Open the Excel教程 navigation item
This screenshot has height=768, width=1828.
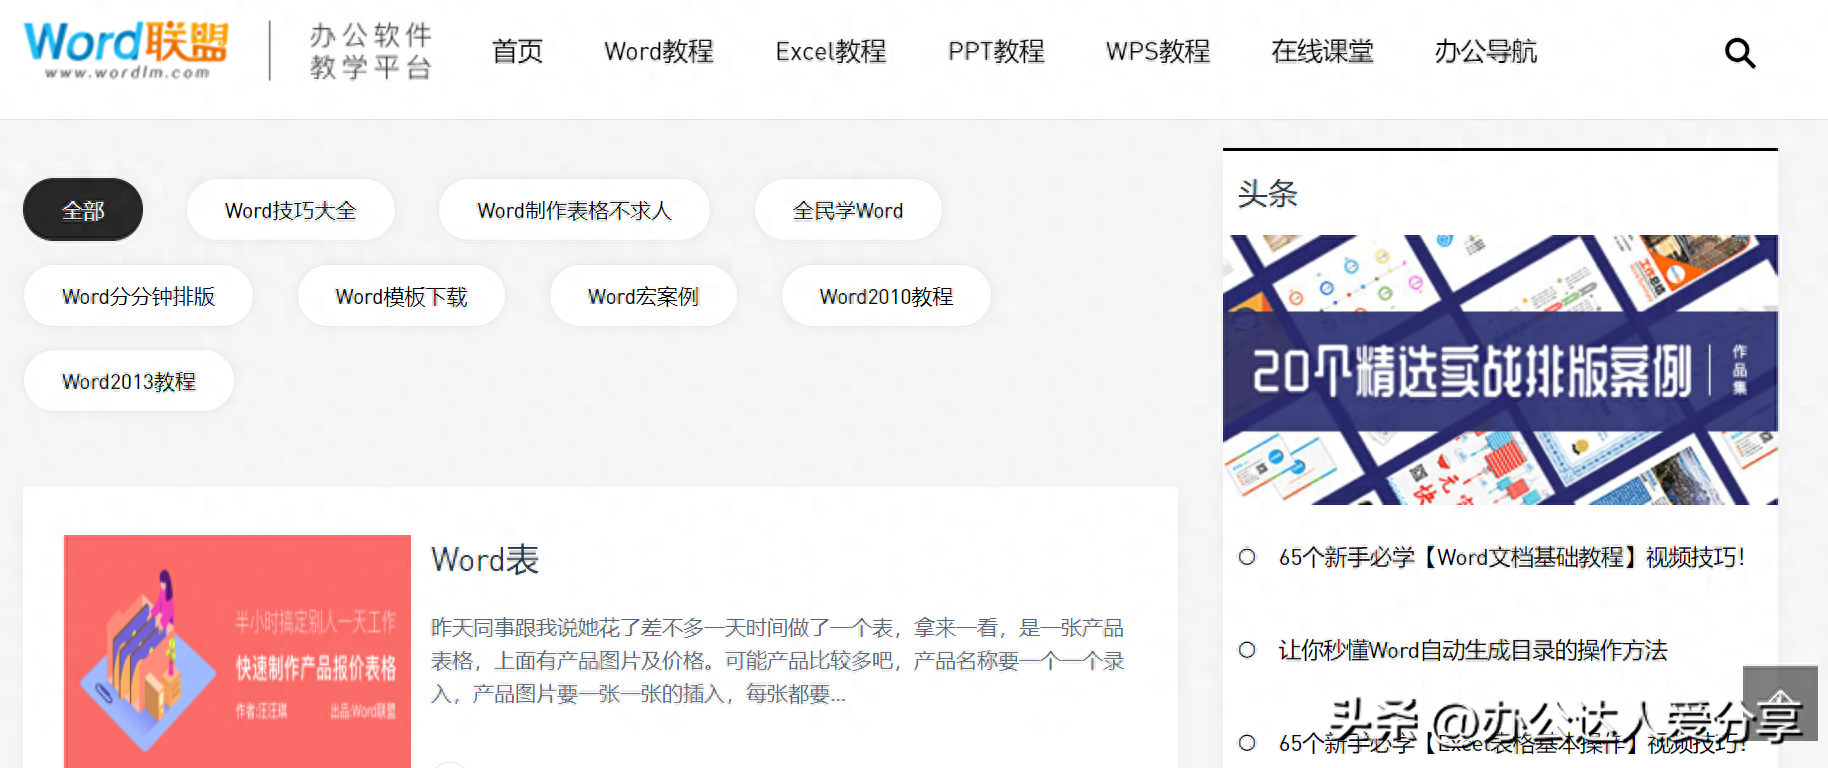831,51
